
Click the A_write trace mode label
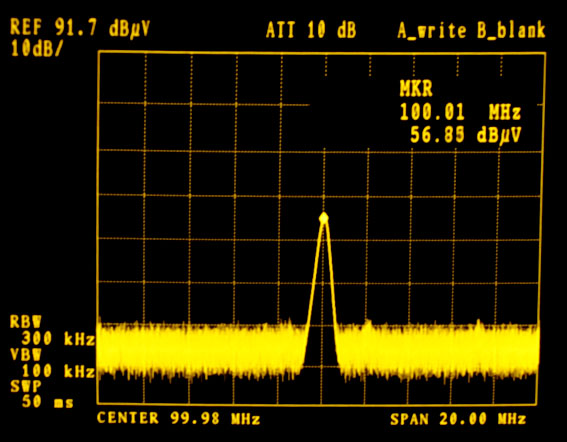pyautogui.click(x=432, y=30)
